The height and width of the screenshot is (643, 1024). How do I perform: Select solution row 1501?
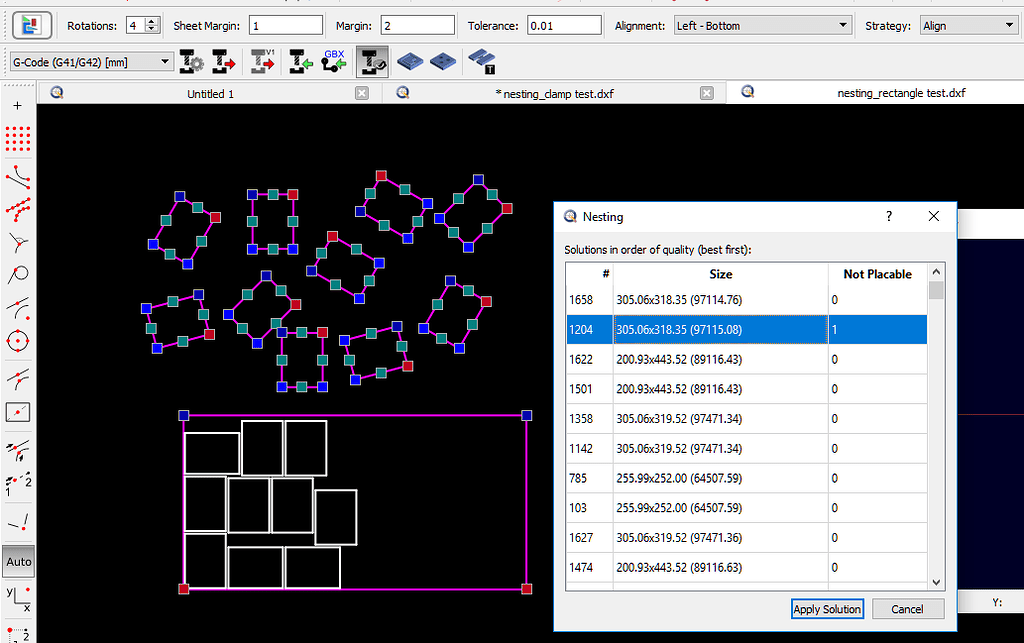pos(746,389)
